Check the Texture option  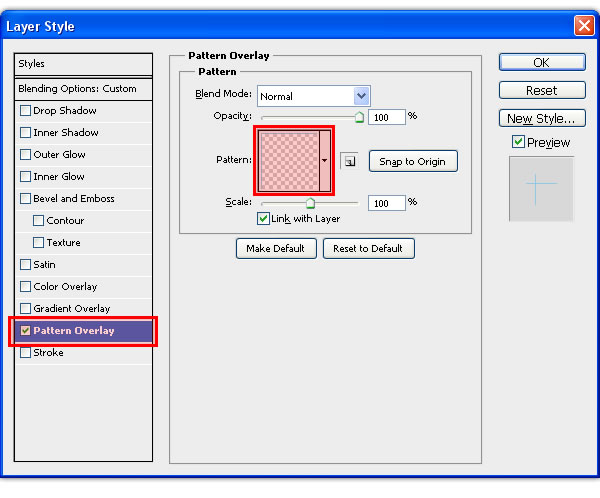click(38, 243)
